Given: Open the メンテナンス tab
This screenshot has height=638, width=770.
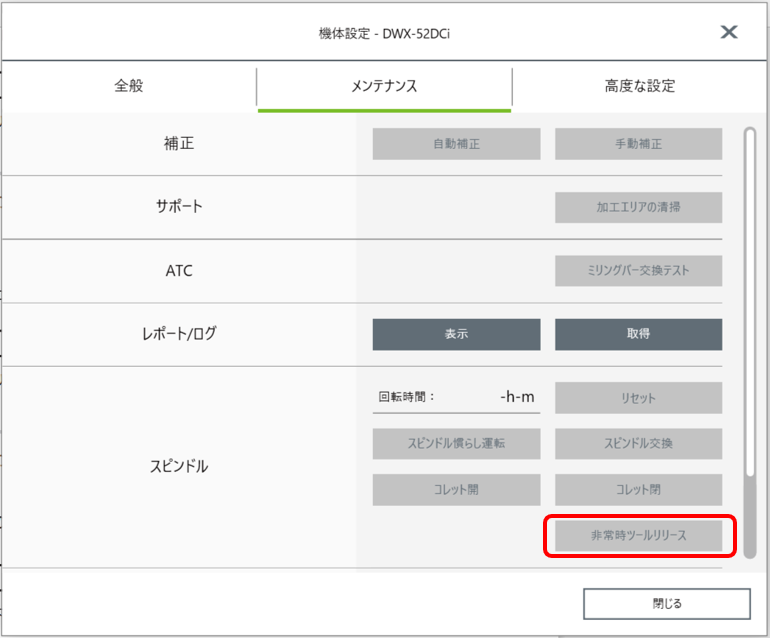Looking at the screenshot, I should pos(384,86).
